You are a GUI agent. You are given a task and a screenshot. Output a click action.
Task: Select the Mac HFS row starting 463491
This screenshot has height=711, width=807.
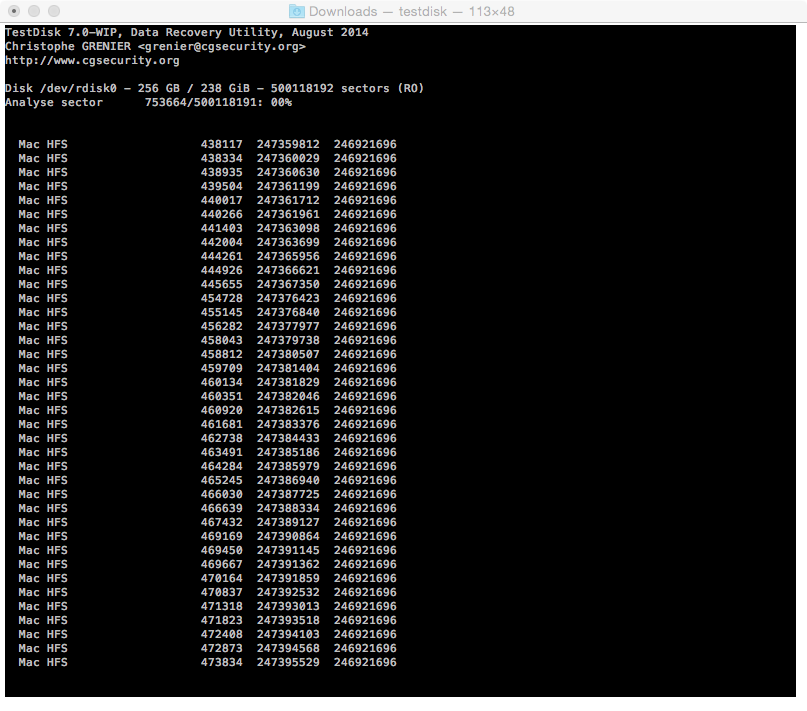click(207, 452)
